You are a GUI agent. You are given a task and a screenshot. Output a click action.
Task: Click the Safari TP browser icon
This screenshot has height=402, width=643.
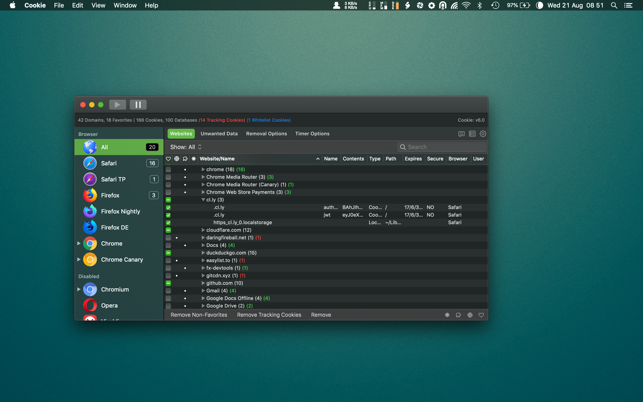(90, 179)
